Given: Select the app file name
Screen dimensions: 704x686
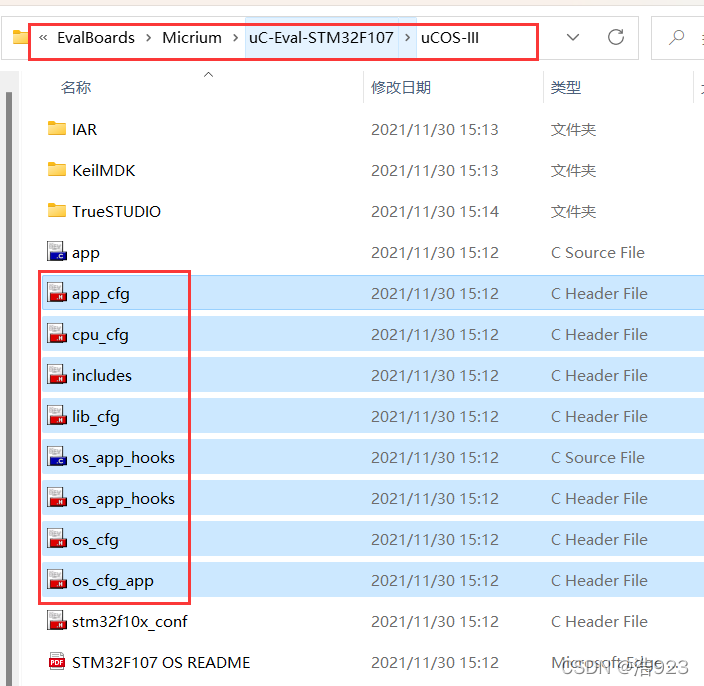Looking at the screenshot, I should [x=86, y=253].
